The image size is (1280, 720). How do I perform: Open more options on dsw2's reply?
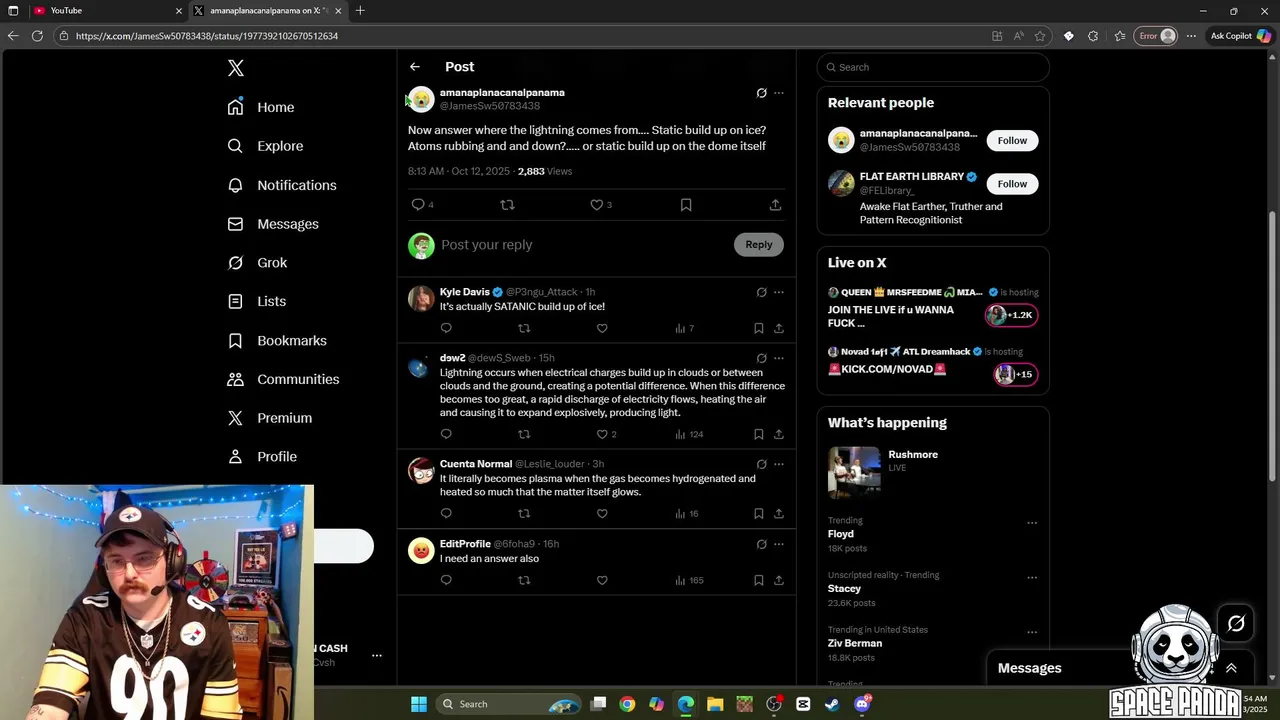click(x=779, y=358)
